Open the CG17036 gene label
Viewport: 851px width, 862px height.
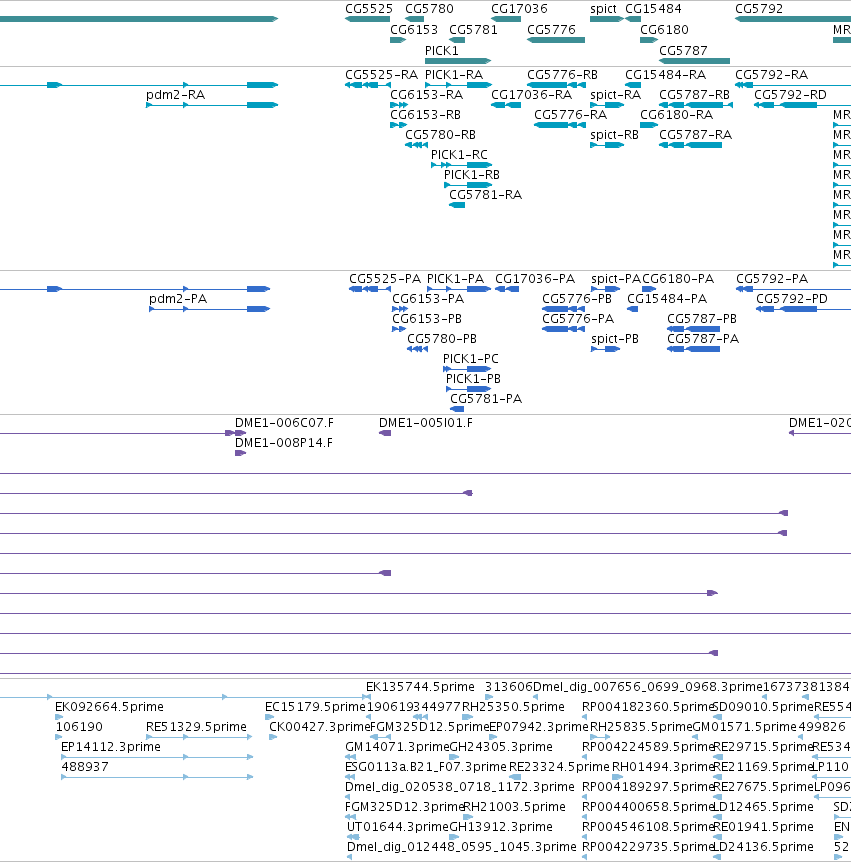pyautogui.click(x=519, y=9)
